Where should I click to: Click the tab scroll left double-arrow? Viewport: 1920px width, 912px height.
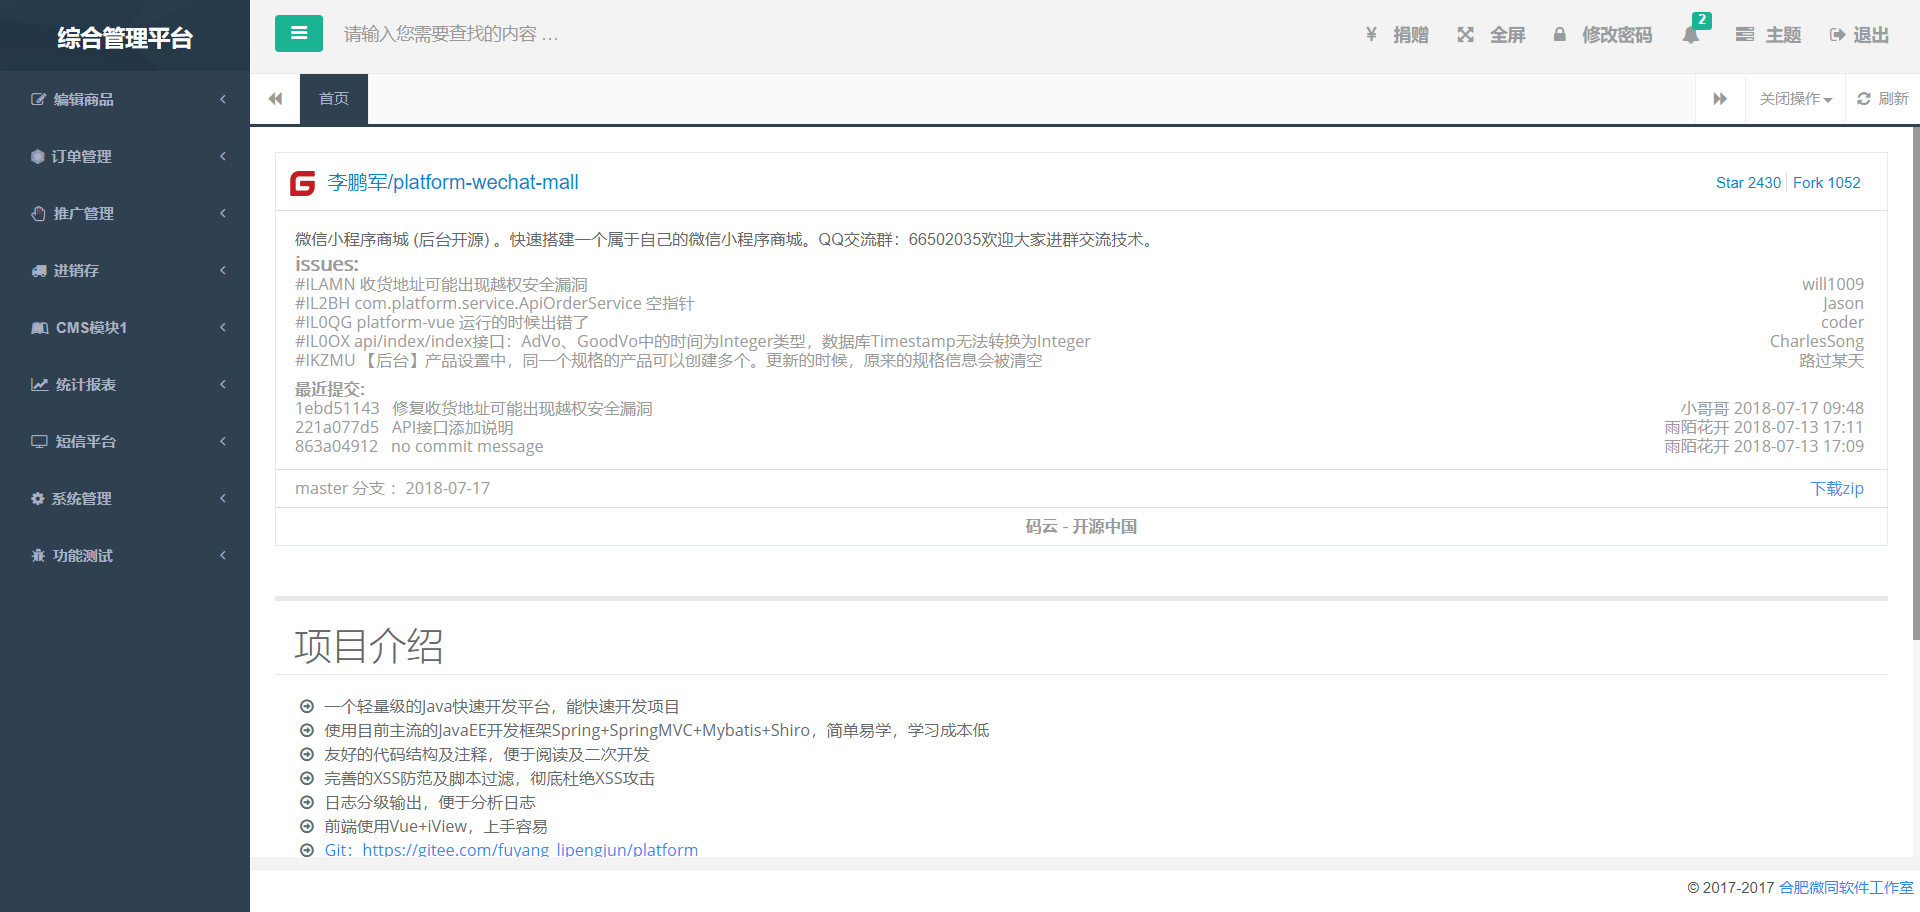pos(275,99)
